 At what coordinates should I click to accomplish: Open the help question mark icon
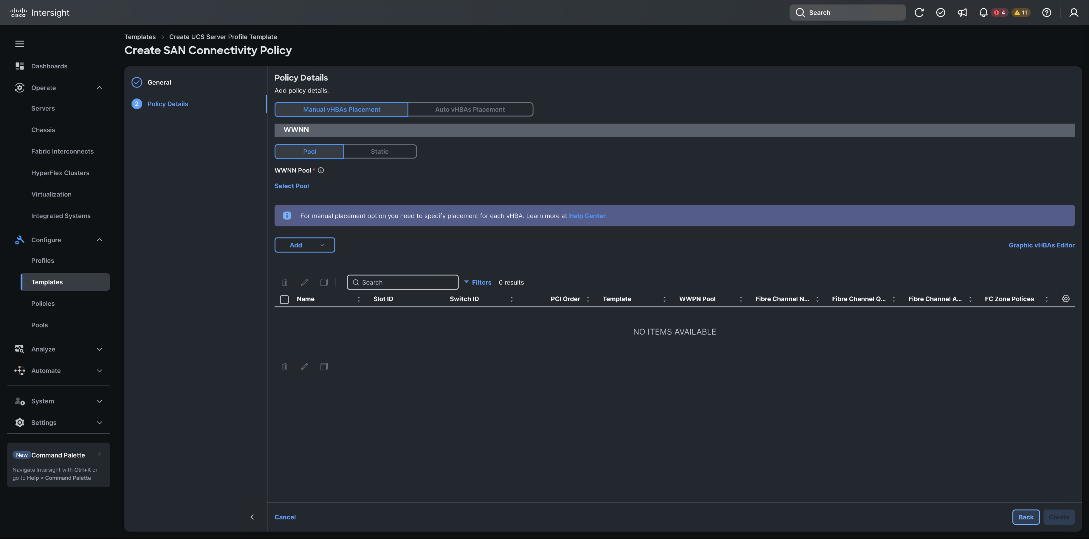(1047, 13)
